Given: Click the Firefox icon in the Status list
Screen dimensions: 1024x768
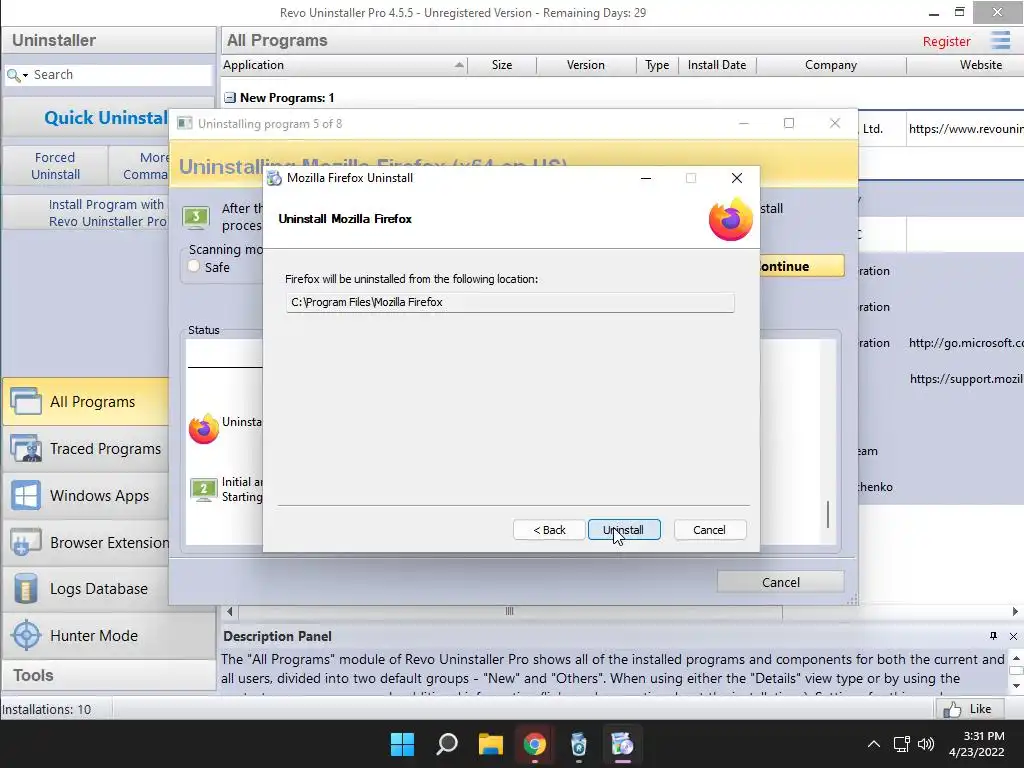Looking at the screenshot, I should click(204, 428).
